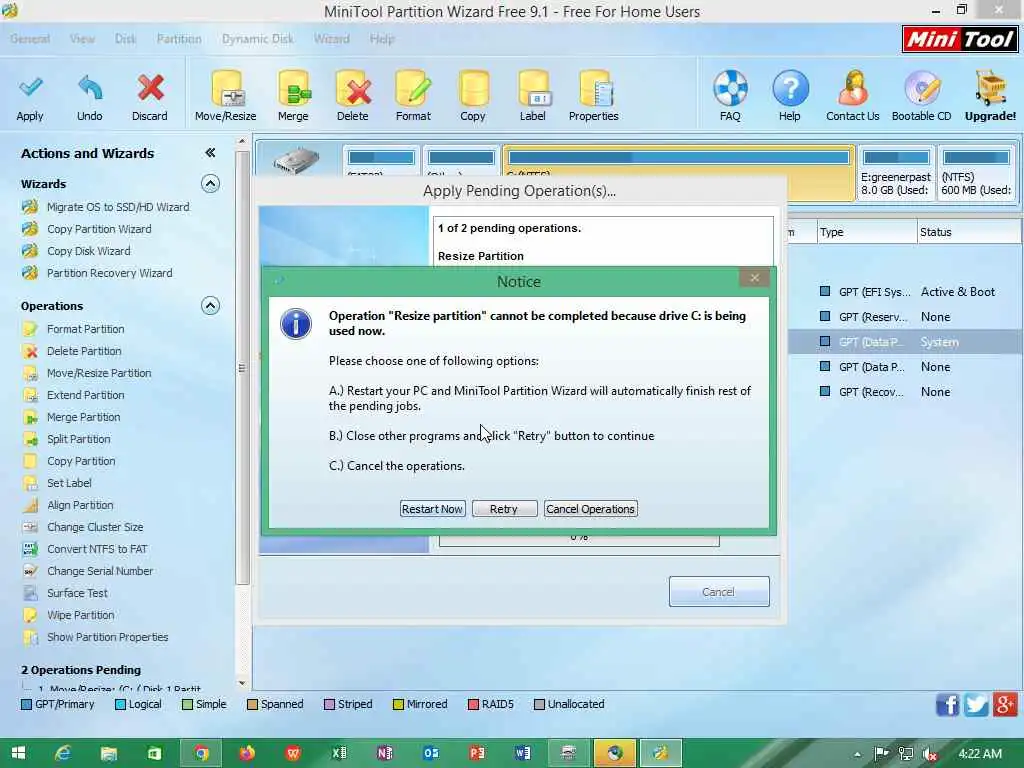Click sidebar scrollbar down arrow
The height and width of the screenshot is (768, 1024).
point(242,683)
